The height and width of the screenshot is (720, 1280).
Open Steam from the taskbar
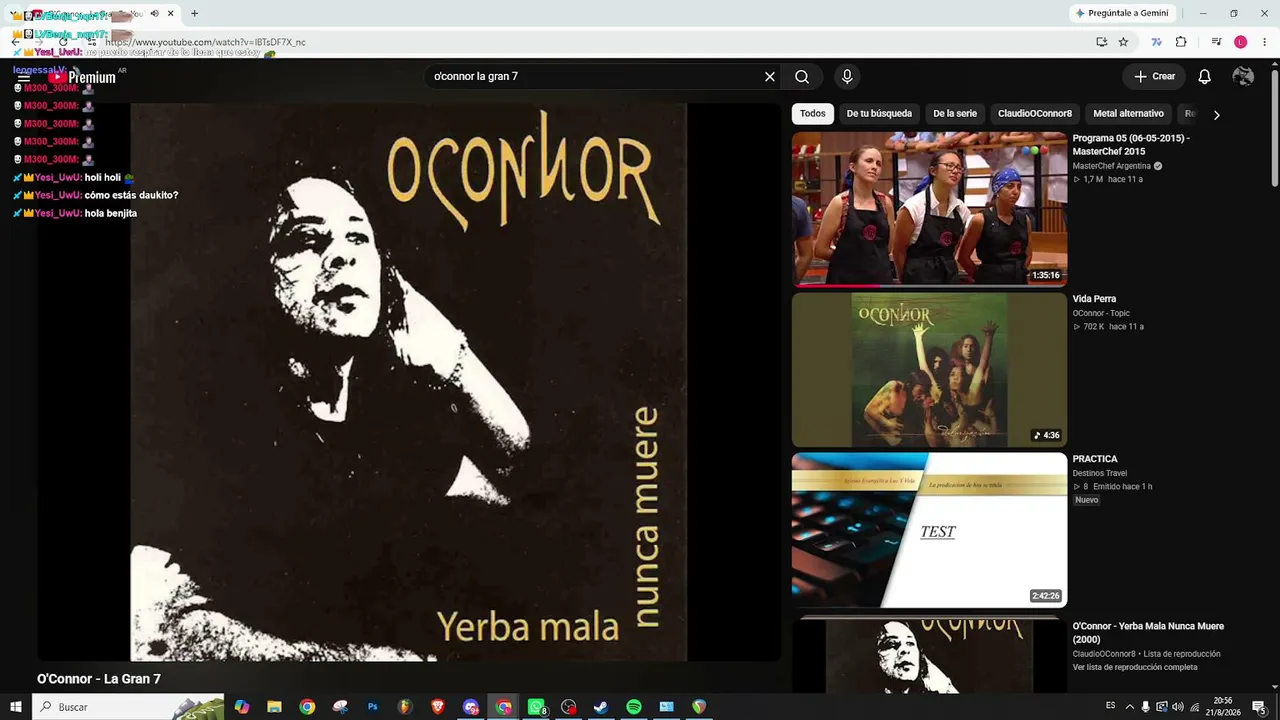601,707
